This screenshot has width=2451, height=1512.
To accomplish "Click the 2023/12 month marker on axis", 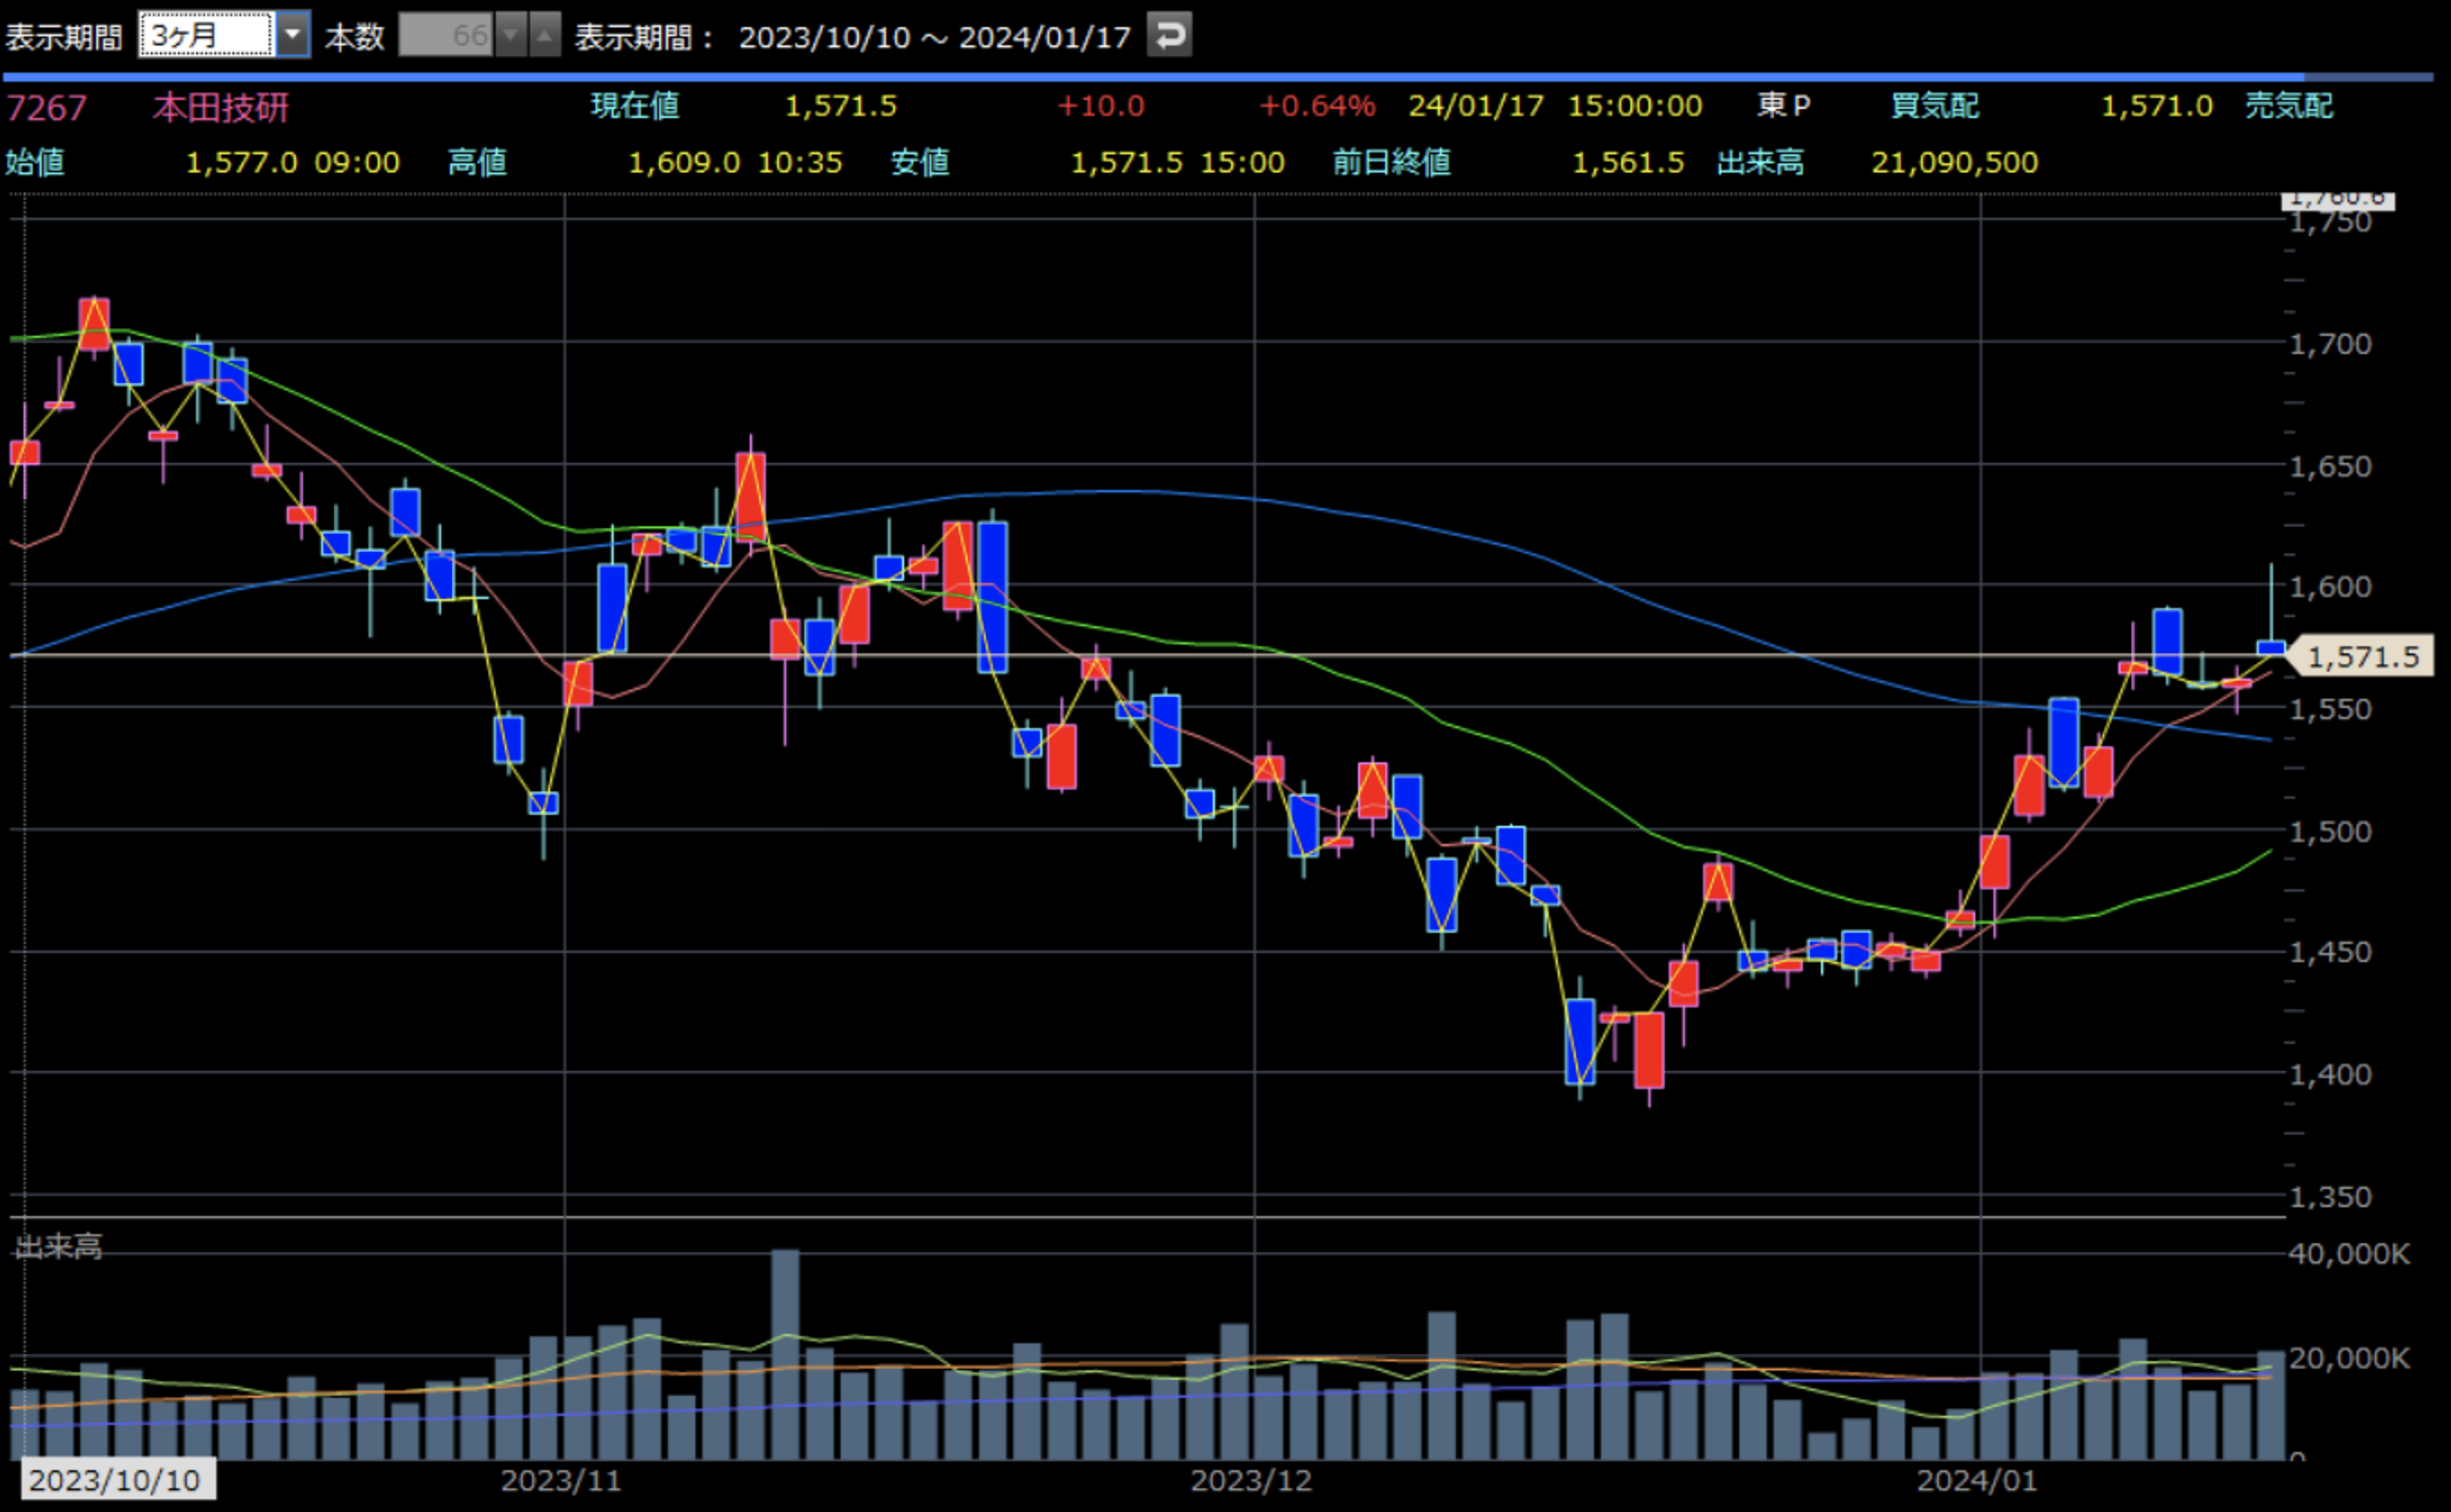I will pyautogui.click(x=1251, y=1481).
